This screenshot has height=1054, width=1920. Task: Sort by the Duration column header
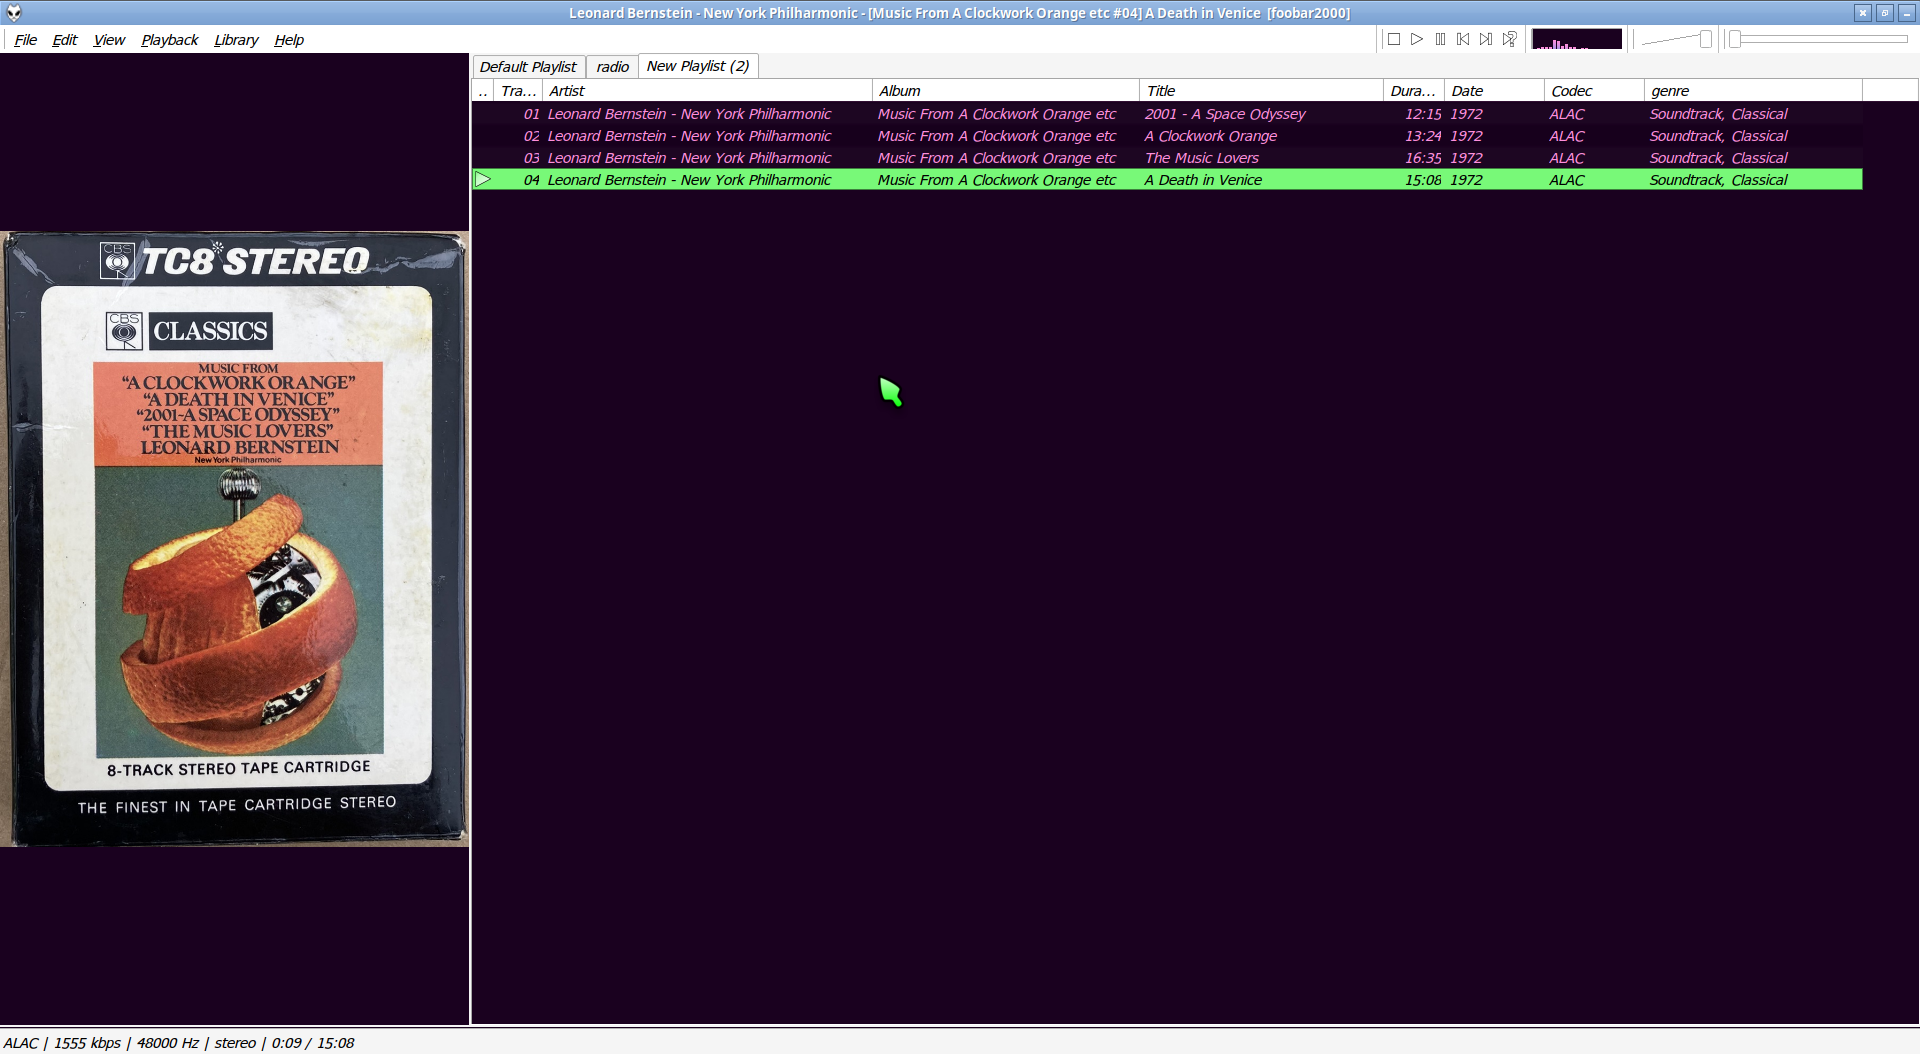click(x=1414, y=91)
